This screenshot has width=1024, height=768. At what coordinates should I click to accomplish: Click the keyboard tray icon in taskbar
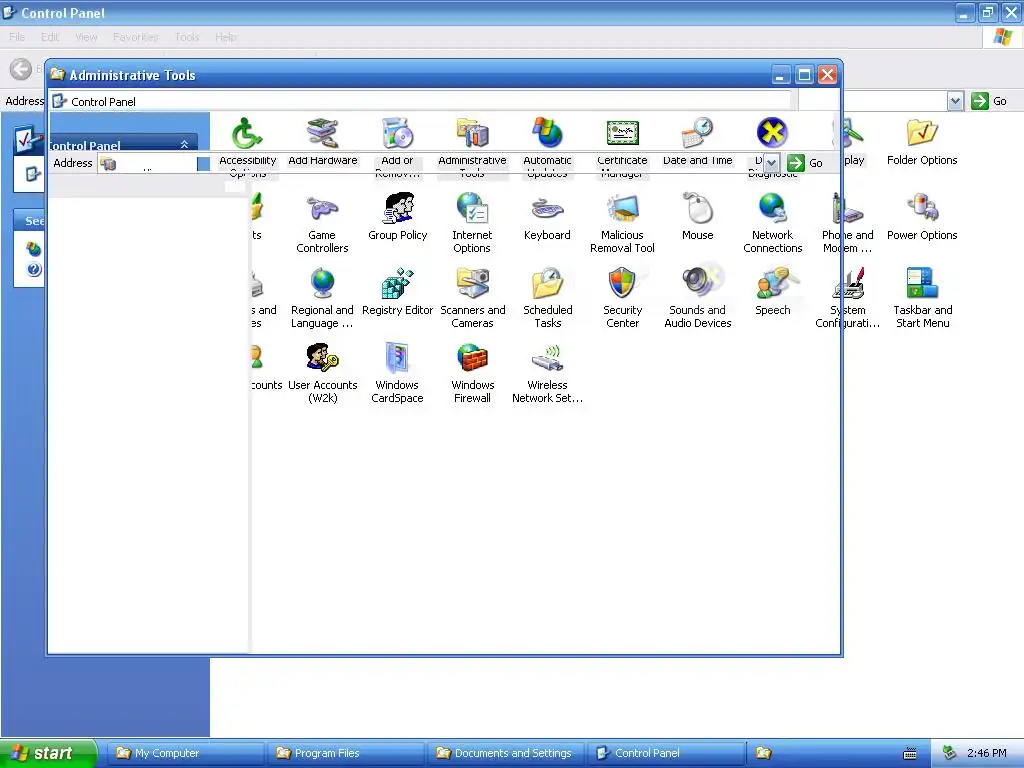910,754
